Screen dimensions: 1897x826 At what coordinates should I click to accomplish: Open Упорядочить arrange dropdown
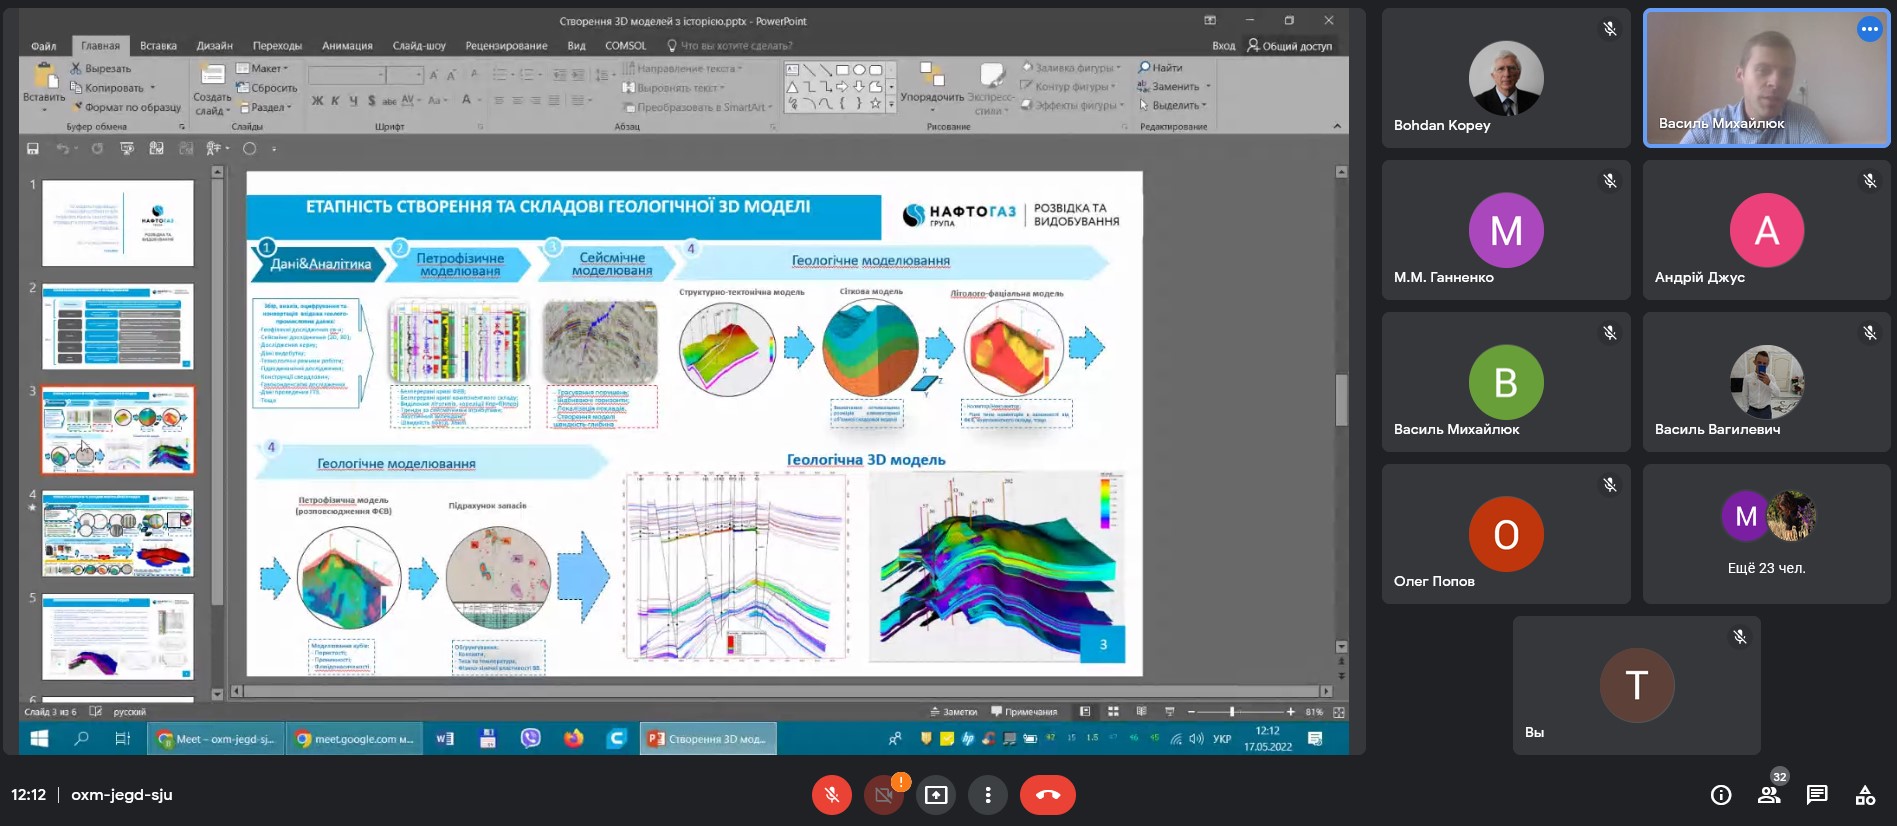[x=932, y=86]
